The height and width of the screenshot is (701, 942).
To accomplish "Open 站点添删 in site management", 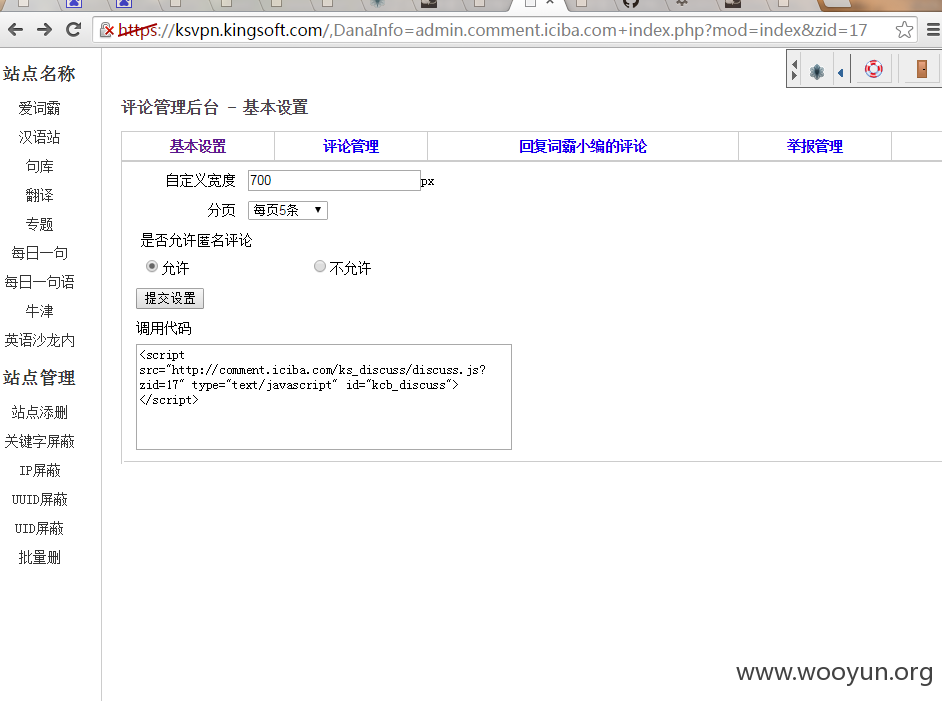I will pyautogui.click(x=40, y=412).
